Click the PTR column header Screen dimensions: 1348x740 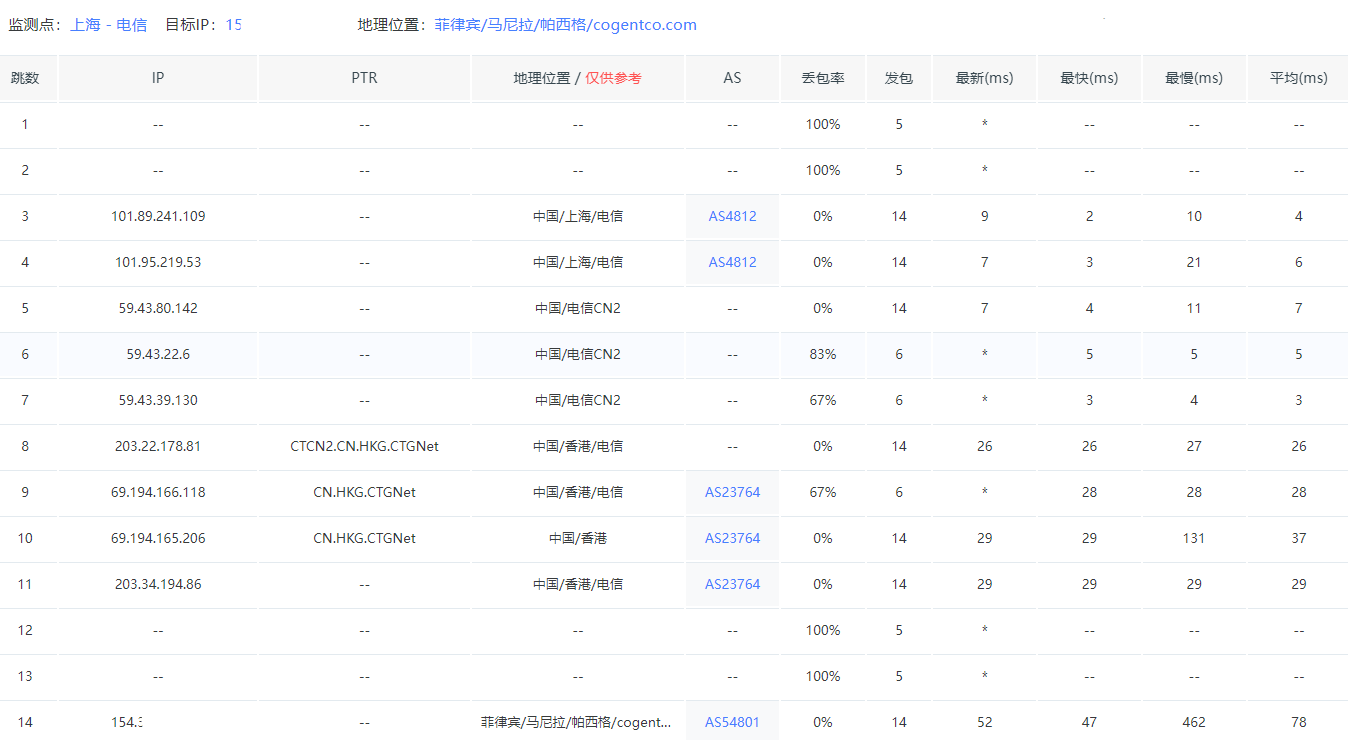(364, 78)
